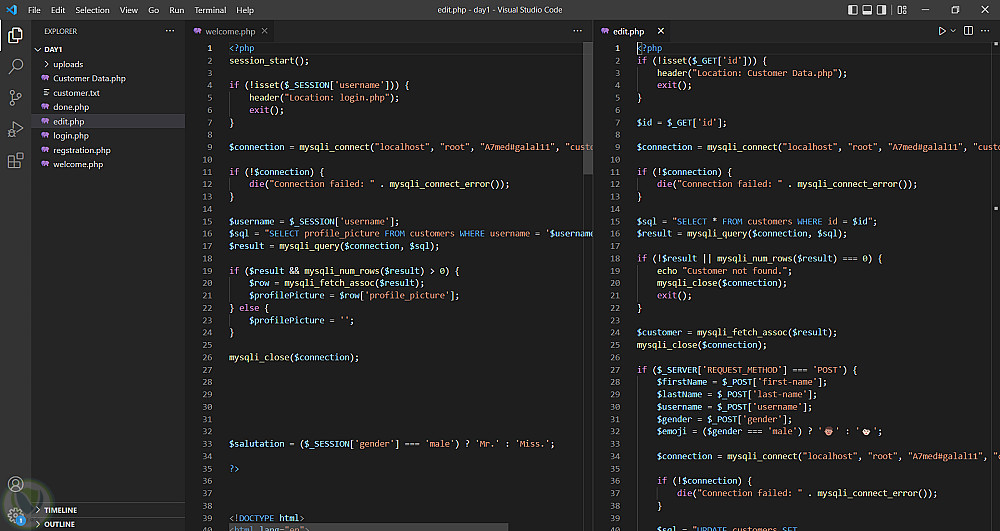Open the Run and Debug view
Viewport: 1000px width, 531px height.
[15, 128]
